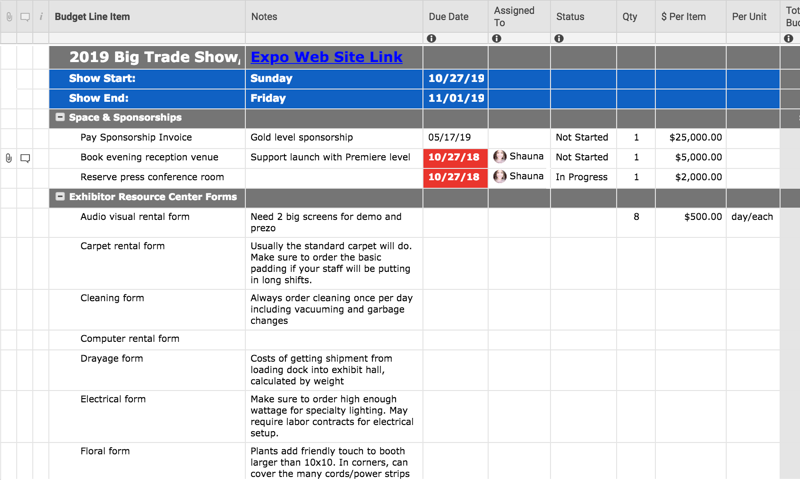
Task: Select the 11/01/19 show end date cell
Action: 456,98
